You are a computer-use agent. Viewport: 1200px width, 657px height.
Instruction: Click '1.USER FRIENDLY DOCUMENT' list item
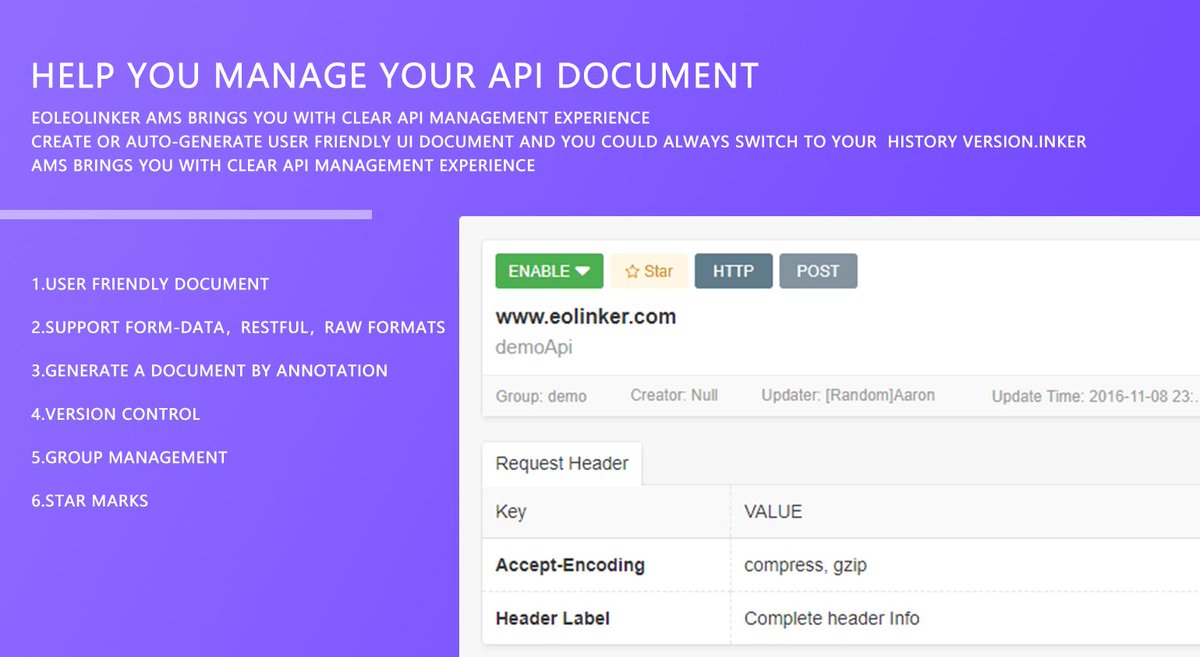pos(150,284)
